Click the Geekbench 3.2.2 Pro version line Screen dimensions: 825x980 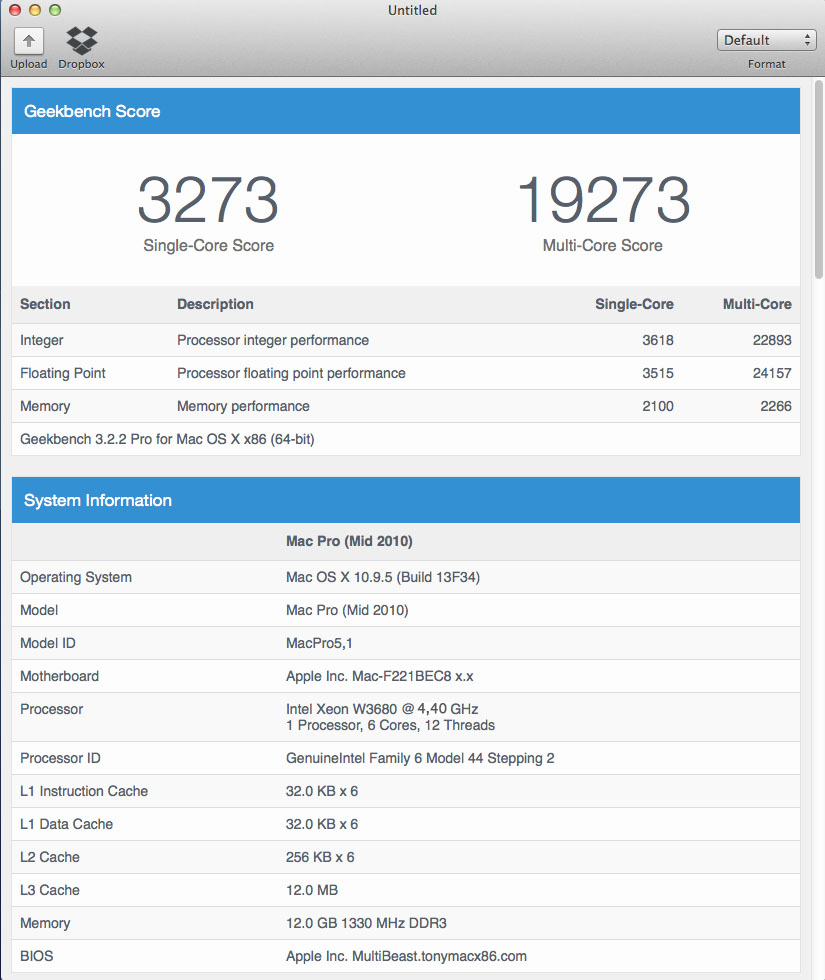167,439
